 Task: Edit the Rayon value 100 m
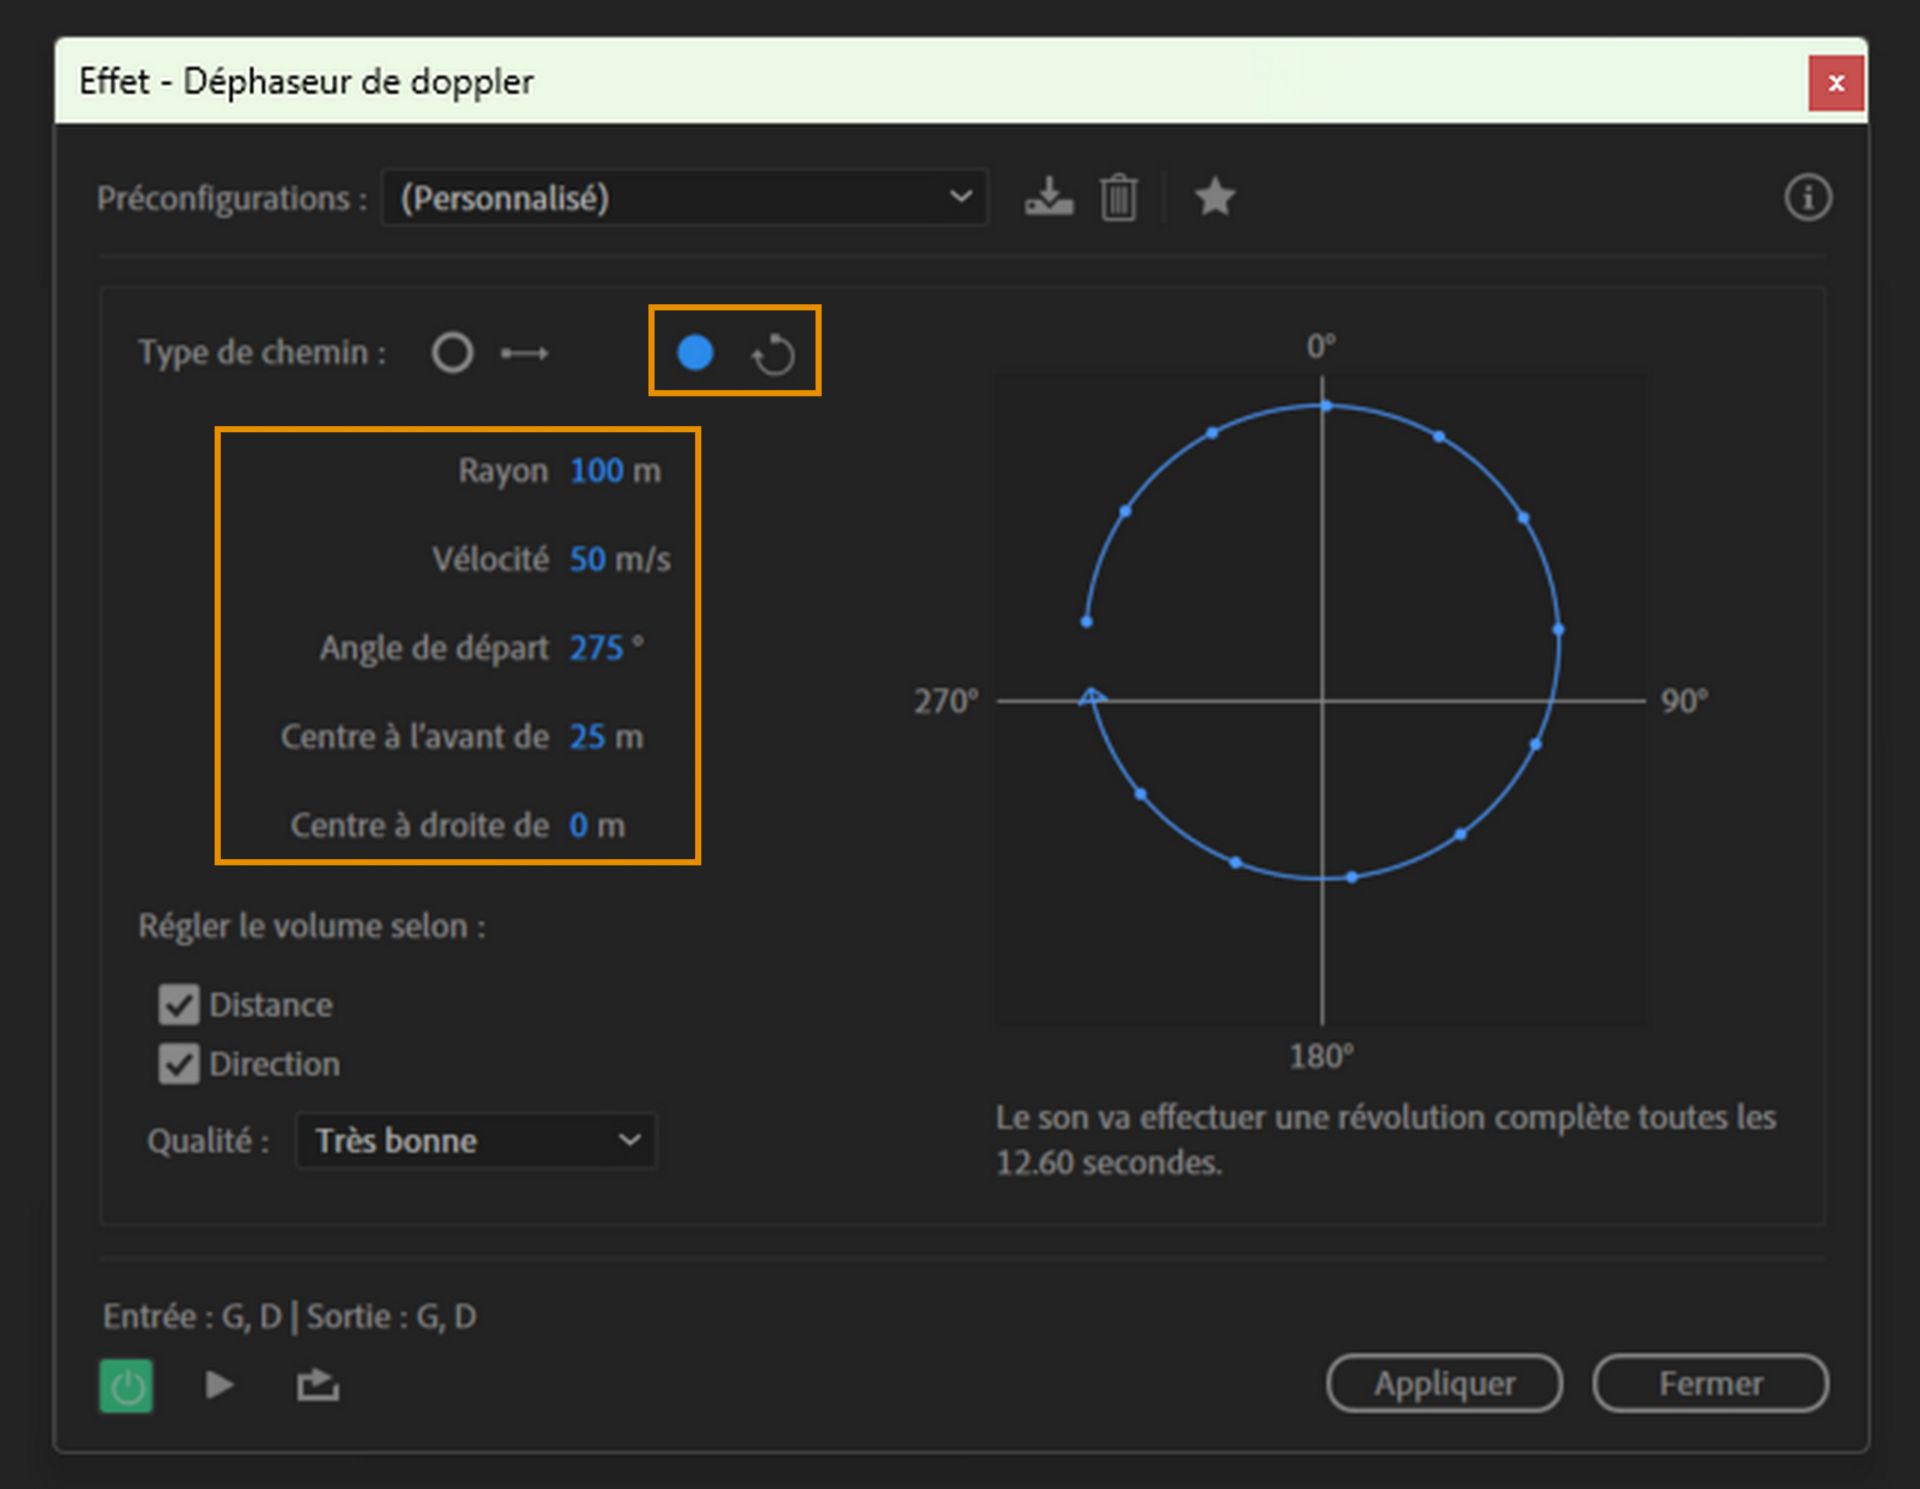tap(597, 470)
